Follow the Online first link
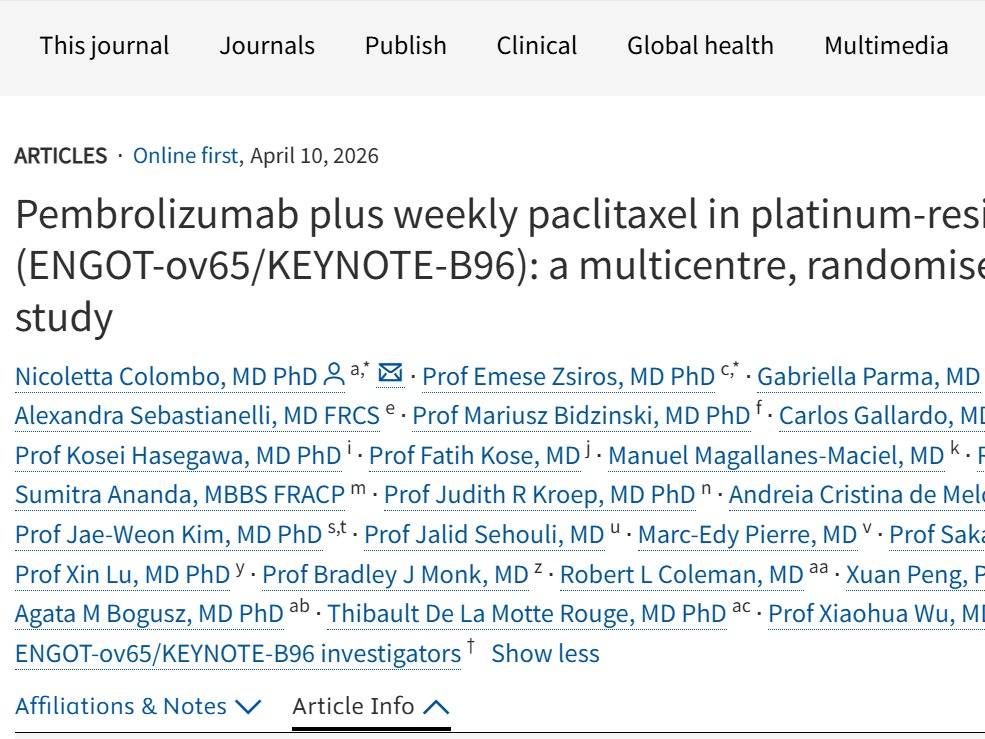Screen dimensions: 985x739 (185, 156)
